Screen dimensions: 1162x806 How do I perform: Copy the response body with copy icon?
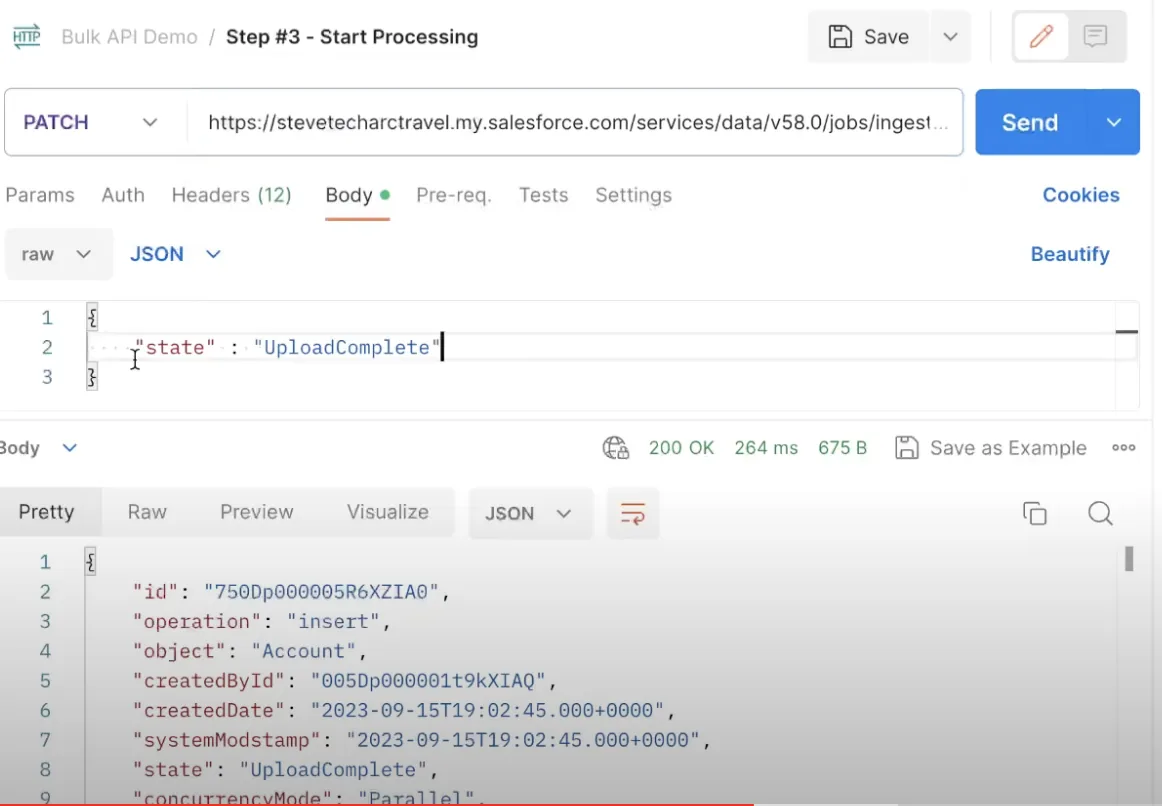pos(1035,513)
